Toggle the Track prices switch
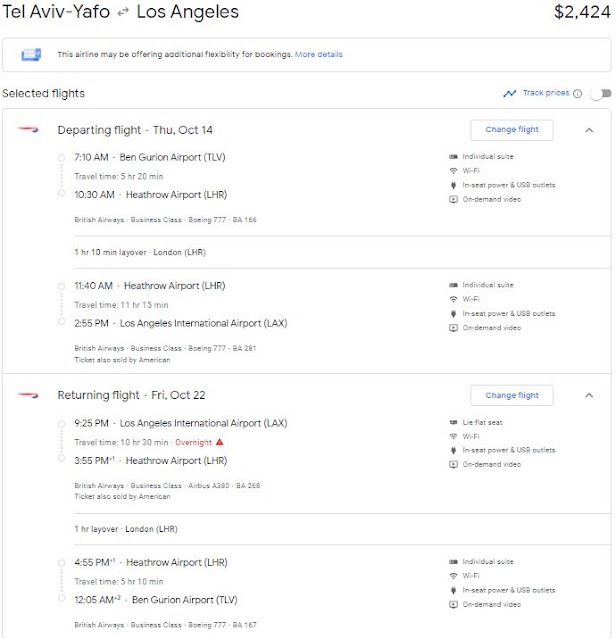The width and height of the screenshot is (616, 639). (x=602, y=94)
